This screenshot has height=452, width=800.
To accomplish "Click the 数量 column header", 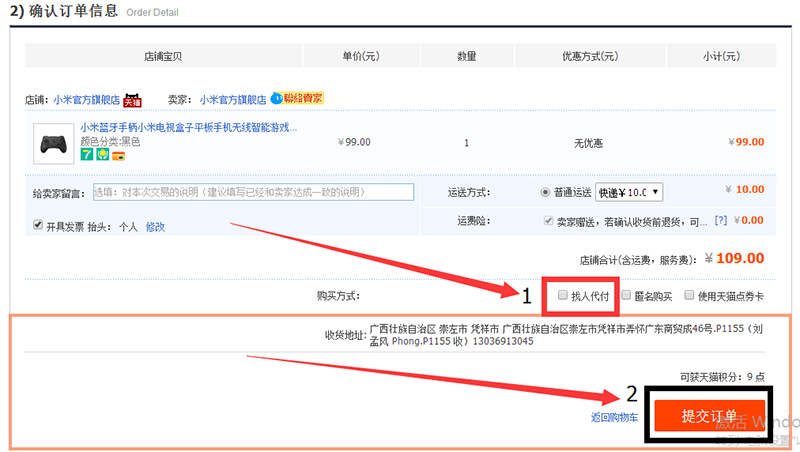I will [x=467, y=56].
